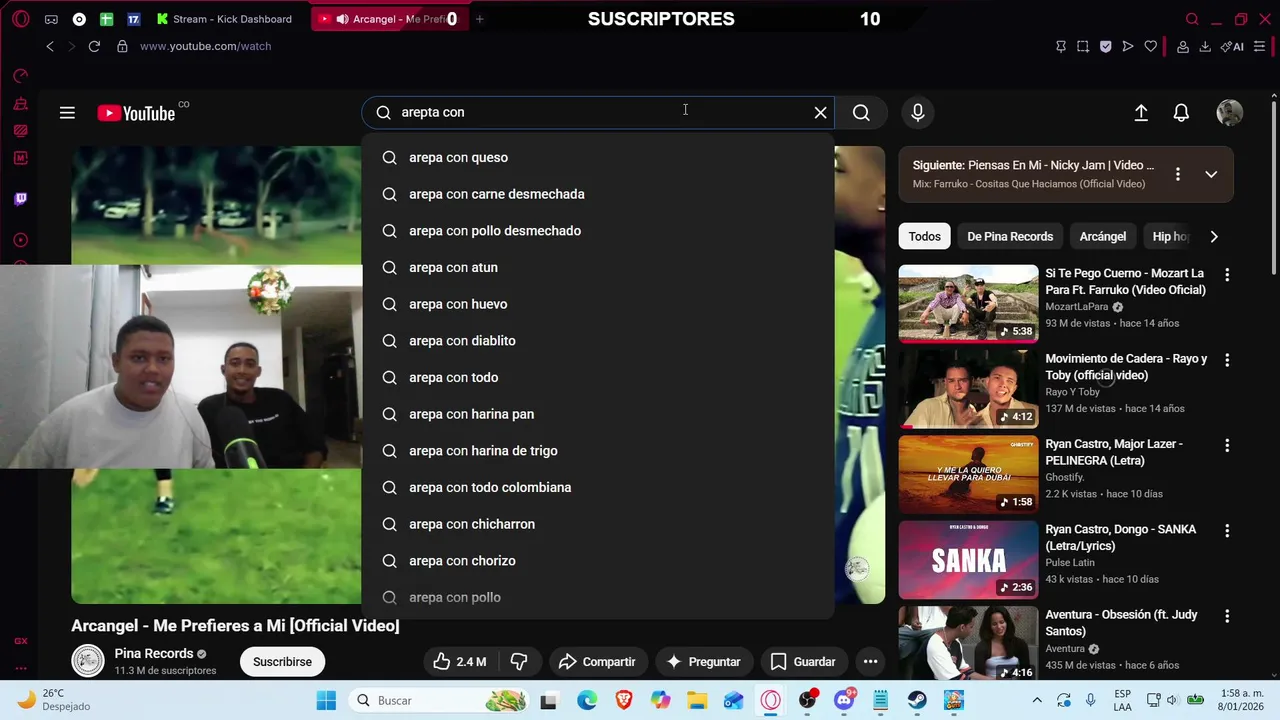Go back with browser back arrow
This screenshot has height=720, width=1280.
50,46
